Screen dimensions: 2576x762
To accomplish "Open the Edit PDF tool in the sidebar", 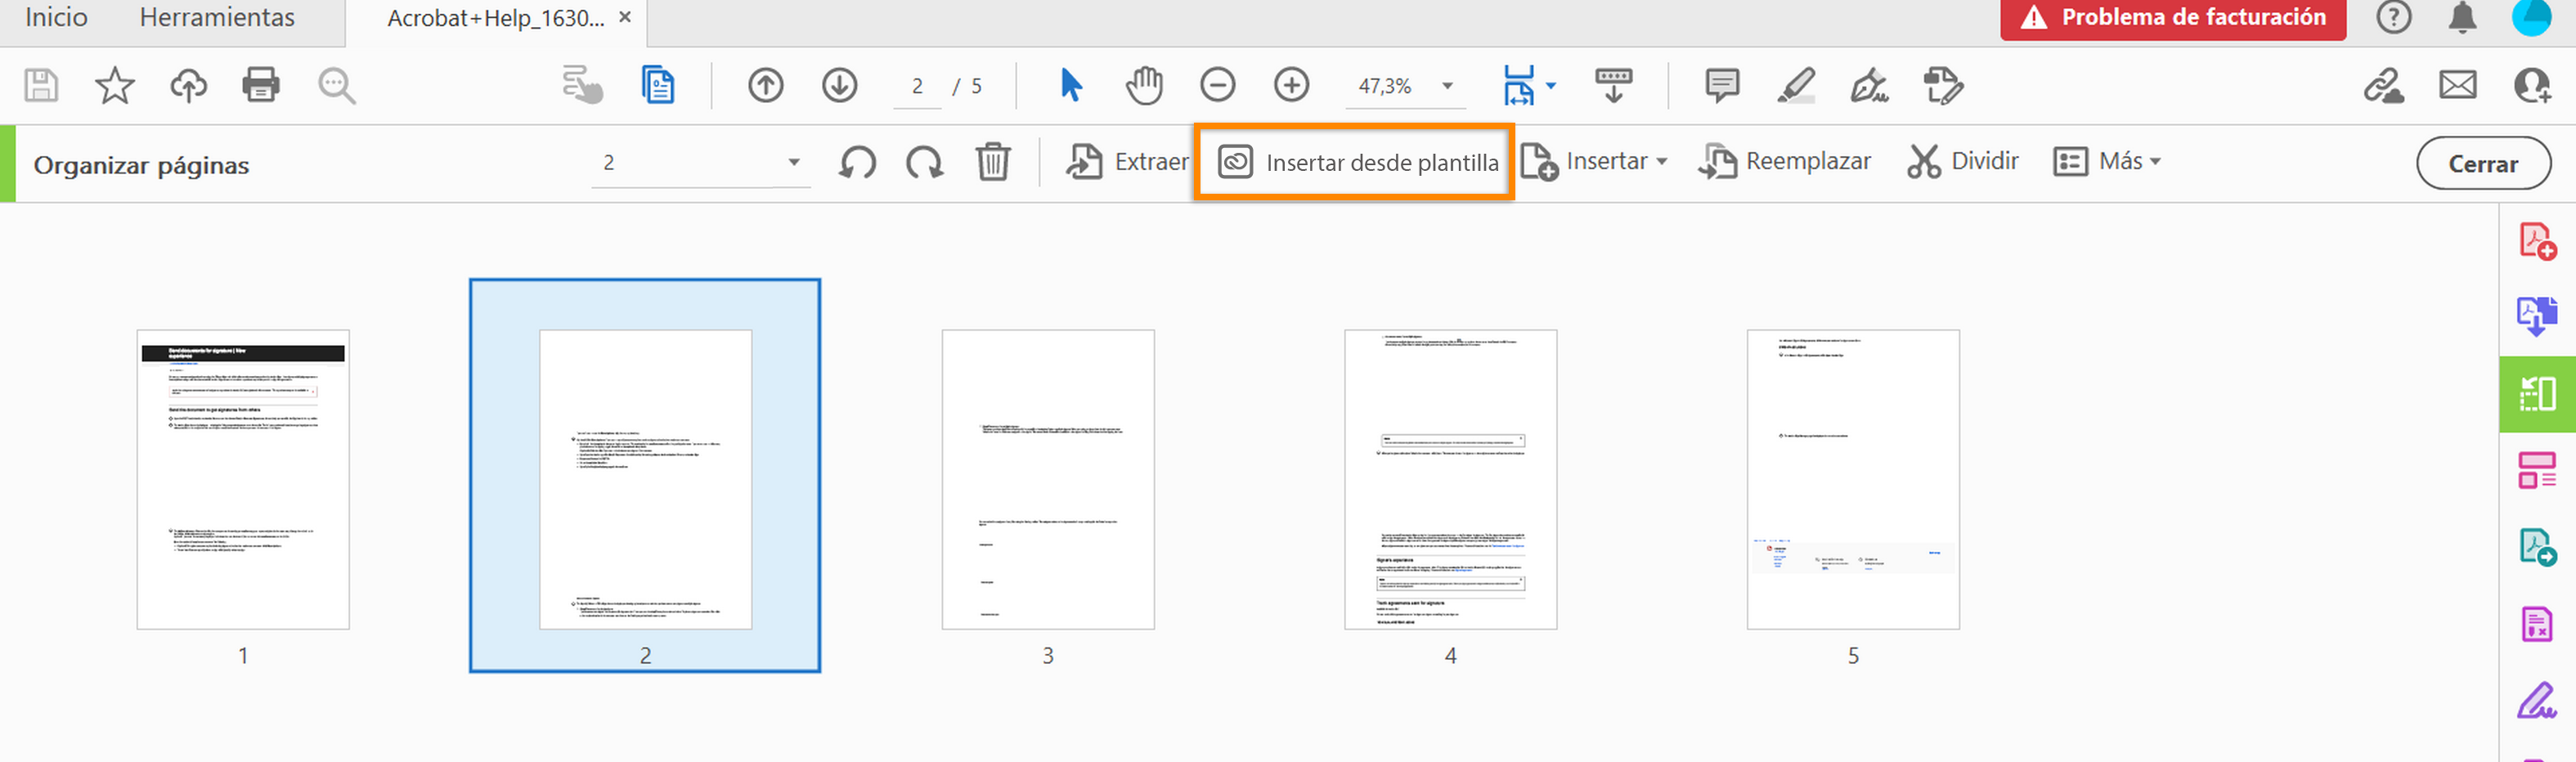I will [x=2538, y=471].
